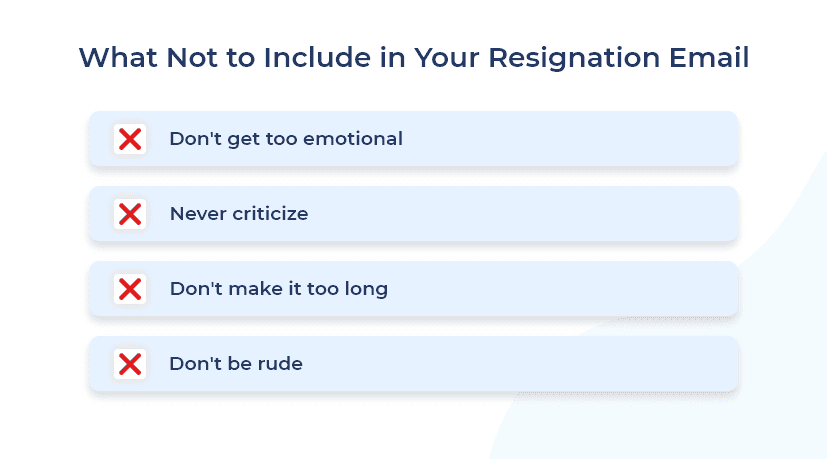Click the red X next to "Don't be rude"
827x459 pixels.
[129, 364]
